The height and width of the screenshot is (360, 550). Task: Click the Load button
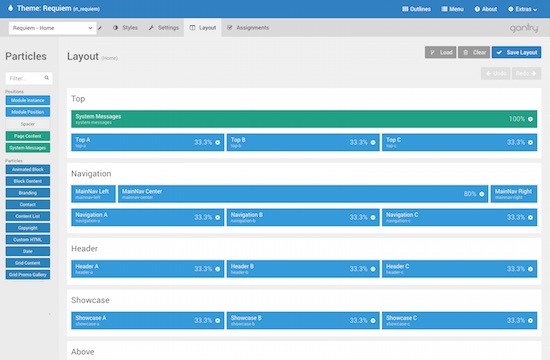click(441, 53)
